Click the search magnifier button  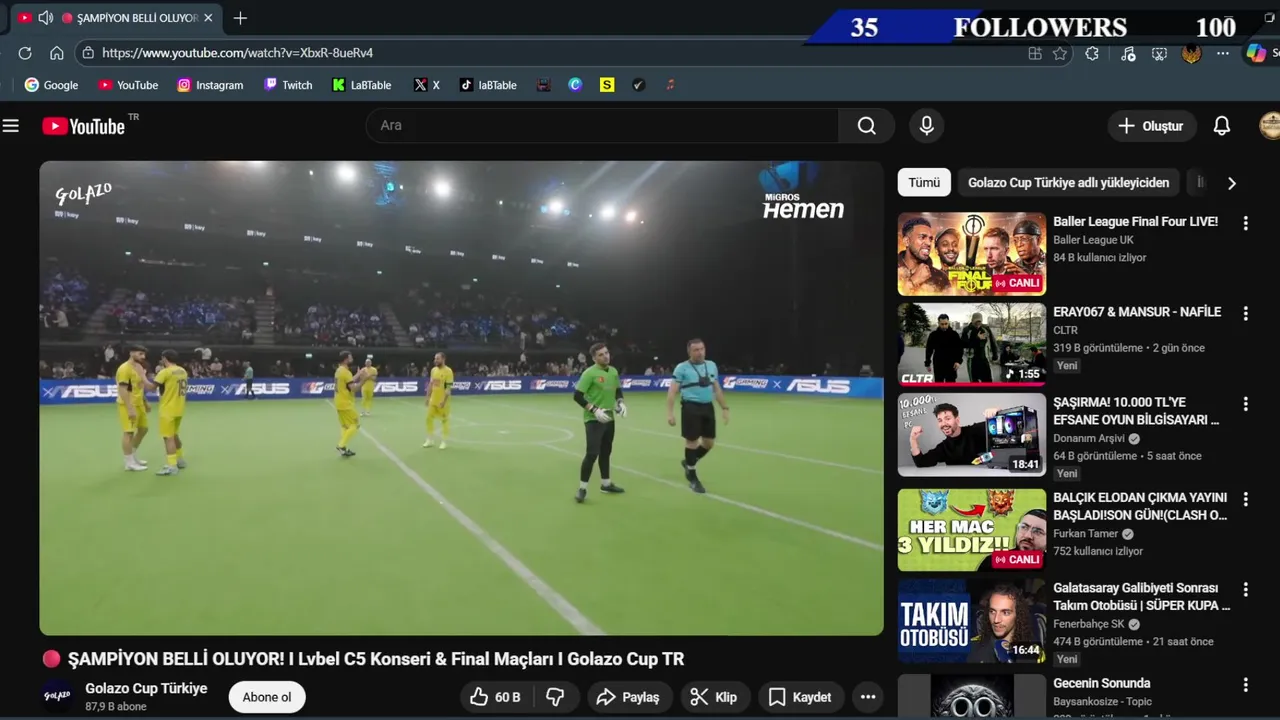click(x=867, y=126)
